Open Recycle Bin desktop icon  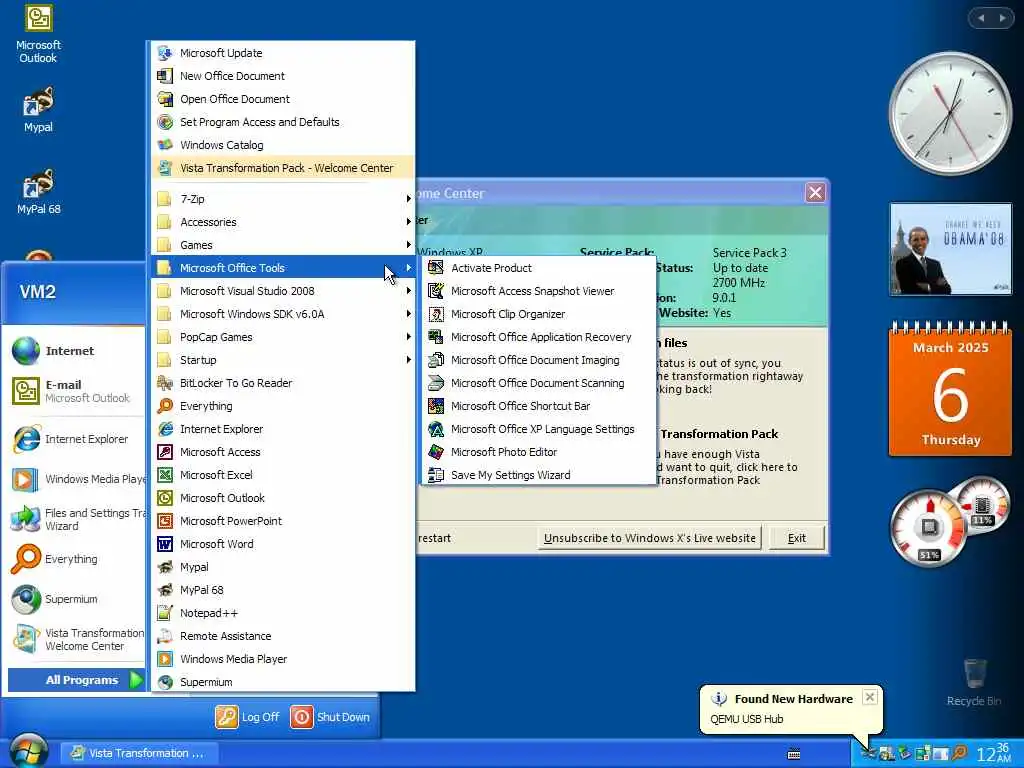pos(974,673)
